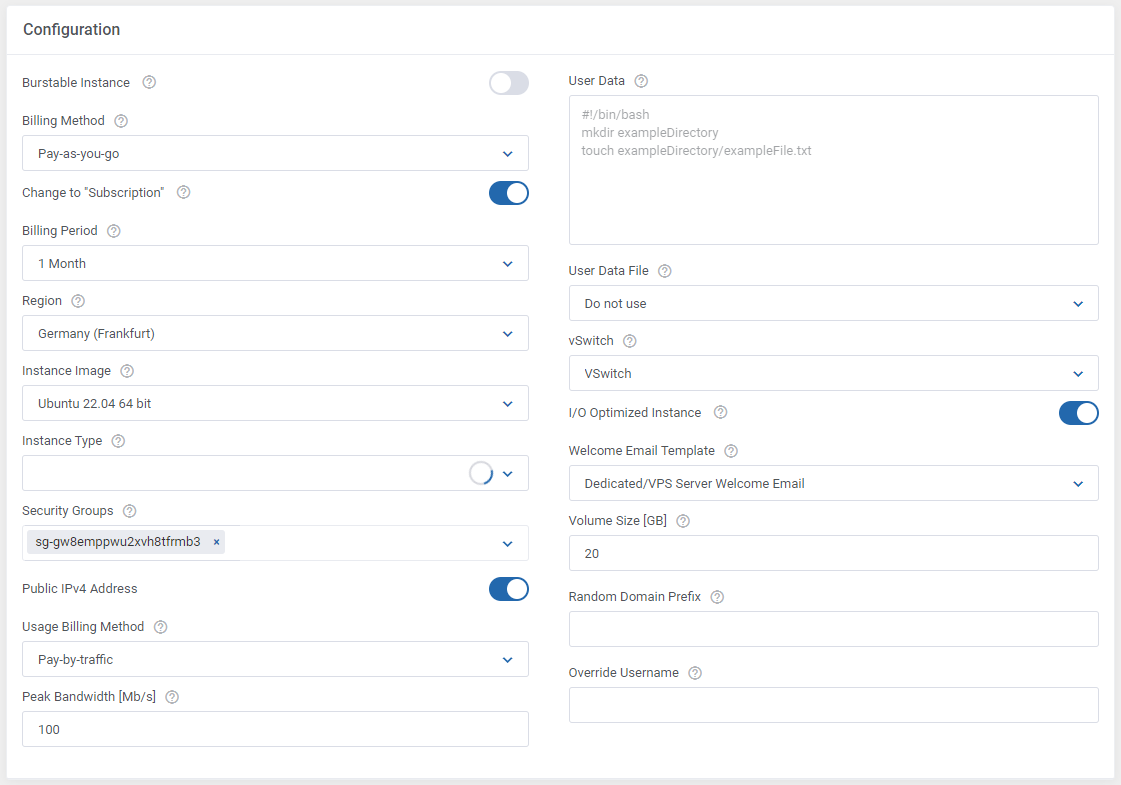
Task: Open Billing Method dropdown showing Pay-as-you-go
Action: click(x=275, y=154)
